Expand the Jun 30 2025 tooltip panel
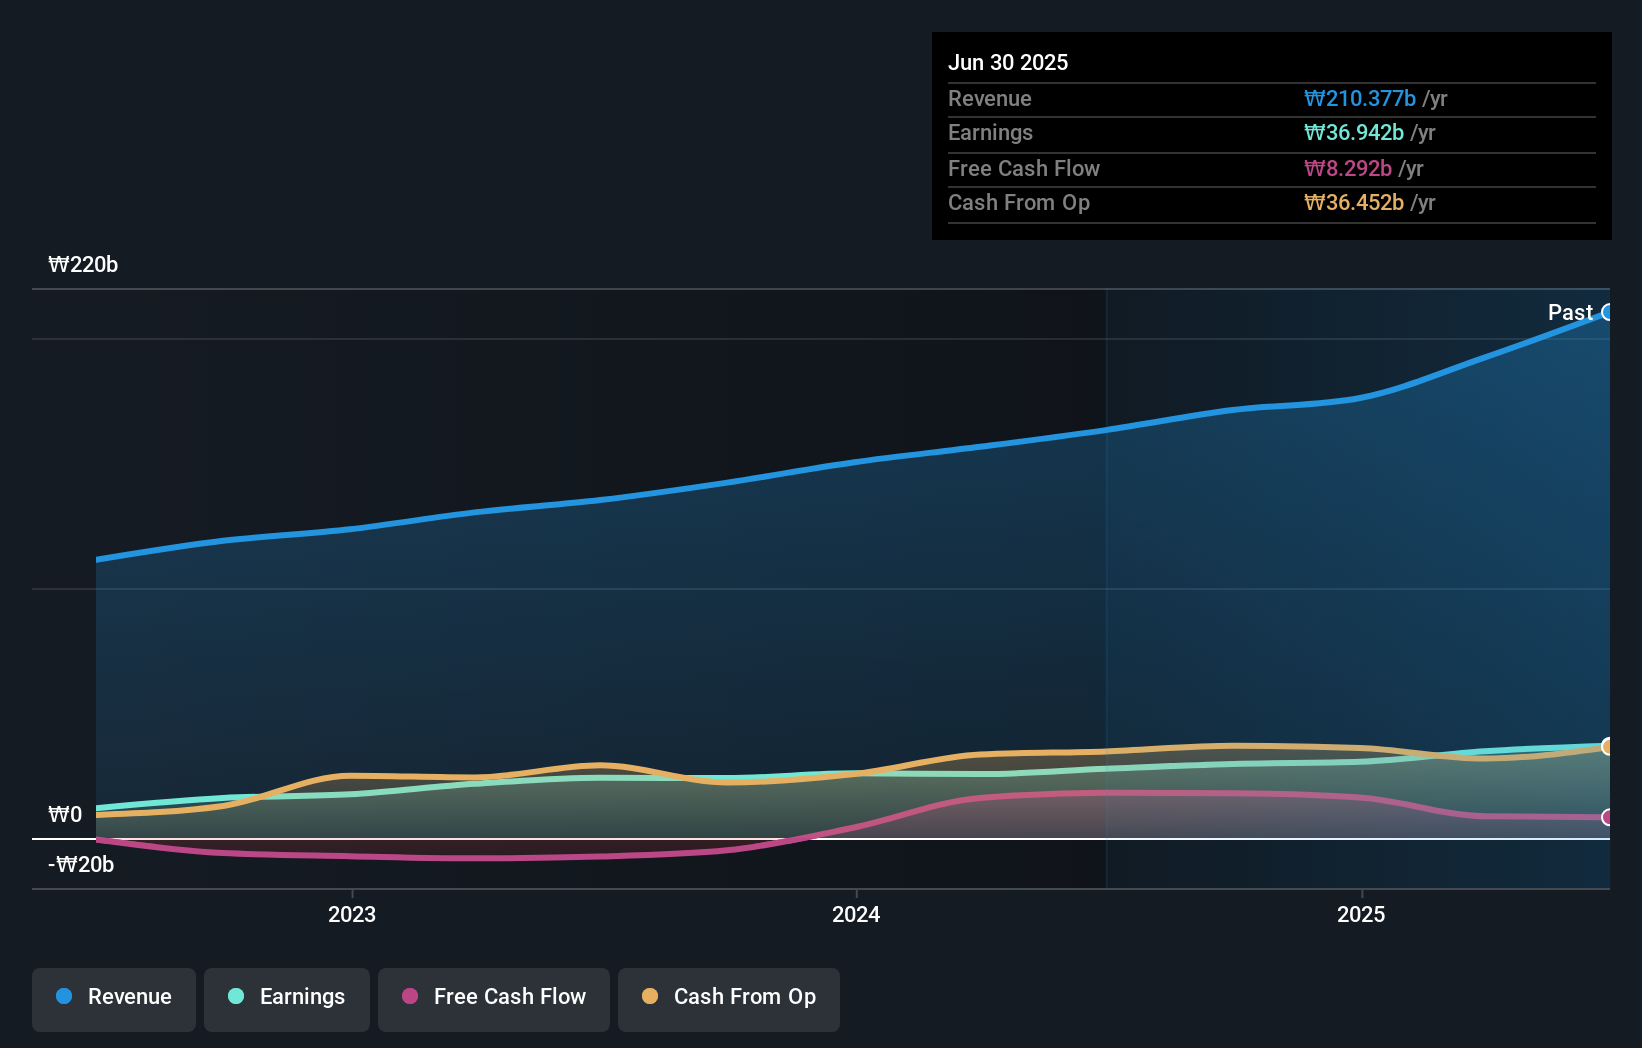Image resolution: width=1642 pixels, height=1048 pixels. (x=1271, y=135)
